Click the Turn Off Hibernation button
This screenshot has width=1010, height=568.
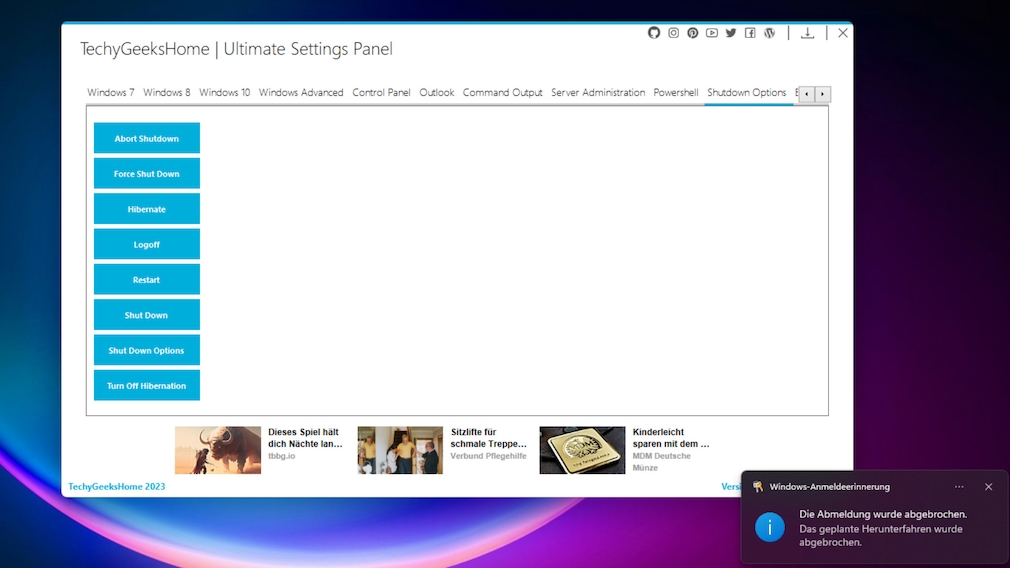click(147, 386)
